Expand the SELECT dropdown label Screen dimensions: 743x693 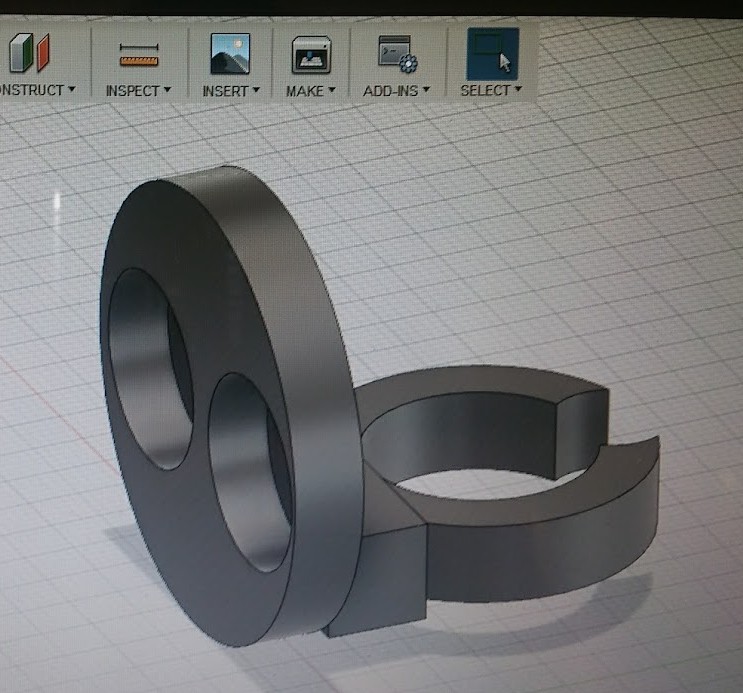coord(492,90)
